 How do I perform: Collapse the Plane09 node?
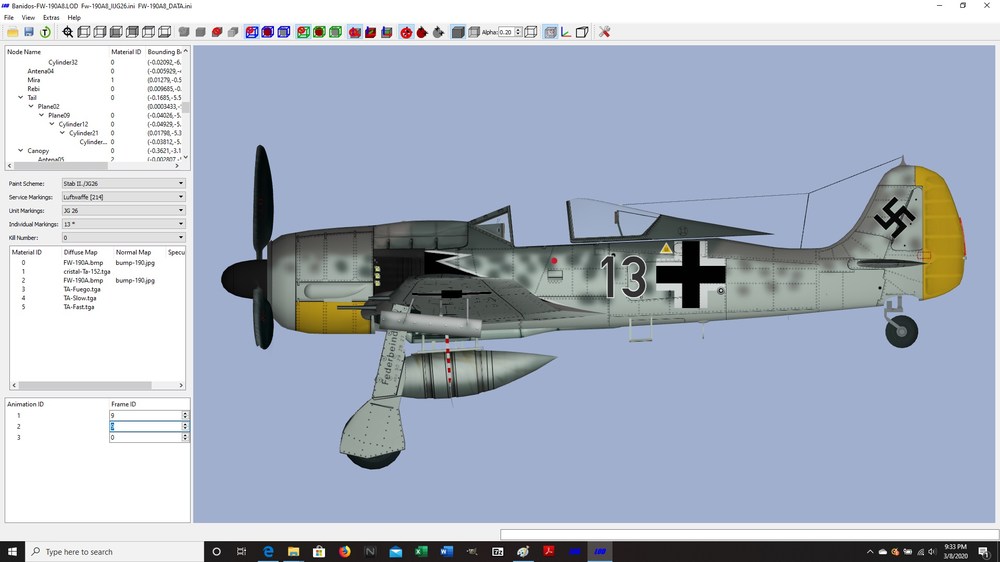pyautogui.click(x=41, y=115)
